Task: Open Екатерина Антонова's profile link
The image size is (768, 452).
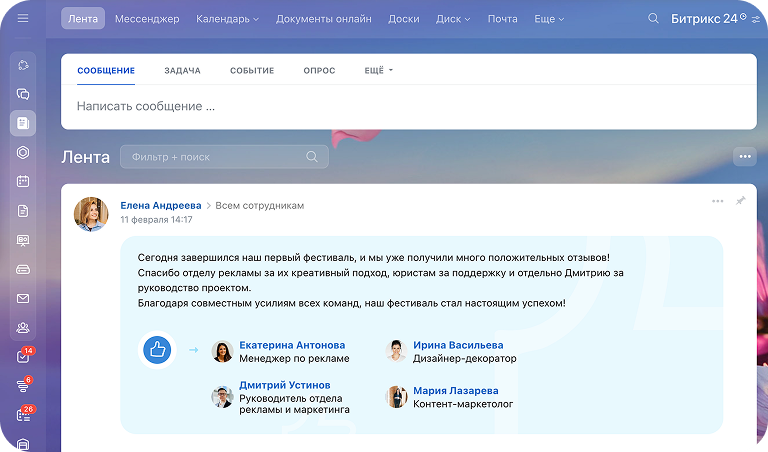Action: coord(292,345)
